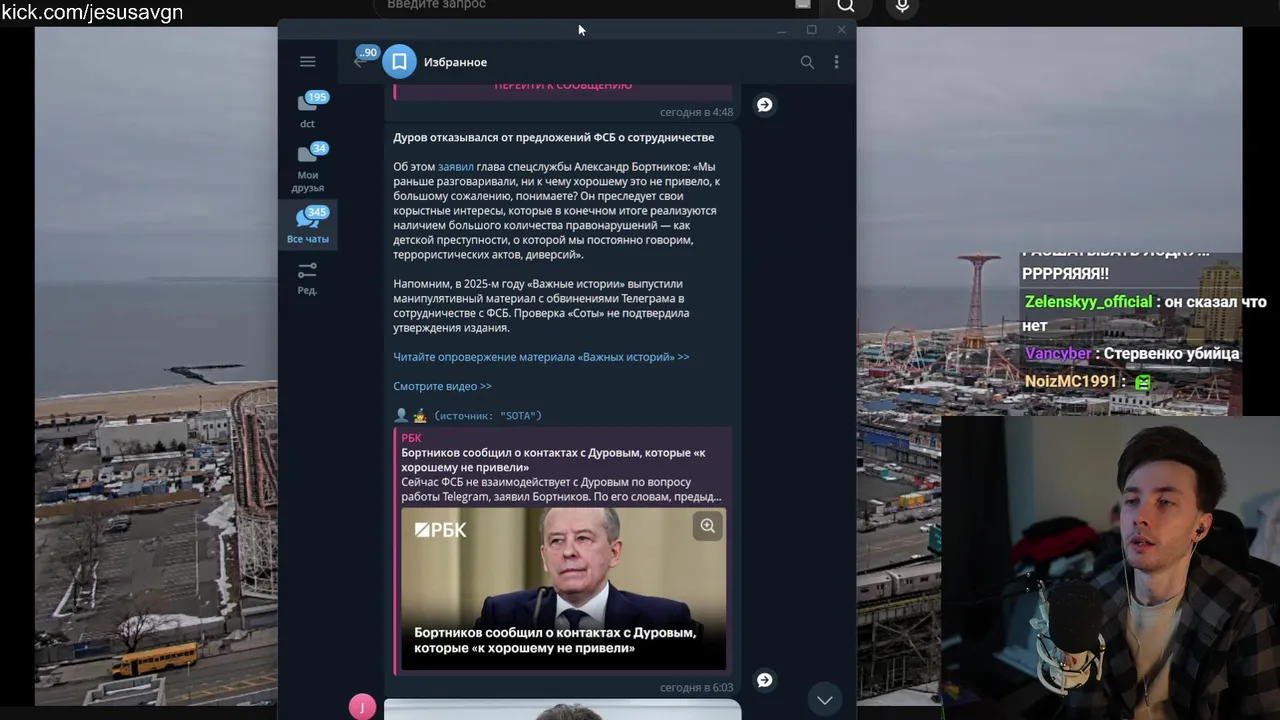This screenshot has width=1280, height=720.
Task: Maximize the Telegram window
Action: click(x=811, y=30)
